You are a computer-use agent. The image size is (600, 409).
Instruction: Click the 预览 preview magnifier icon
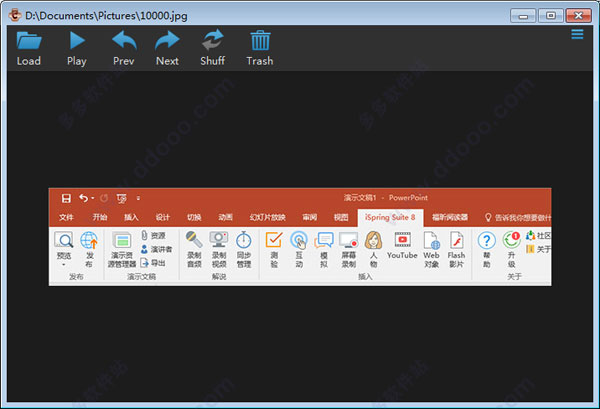[x=64, y=240]
